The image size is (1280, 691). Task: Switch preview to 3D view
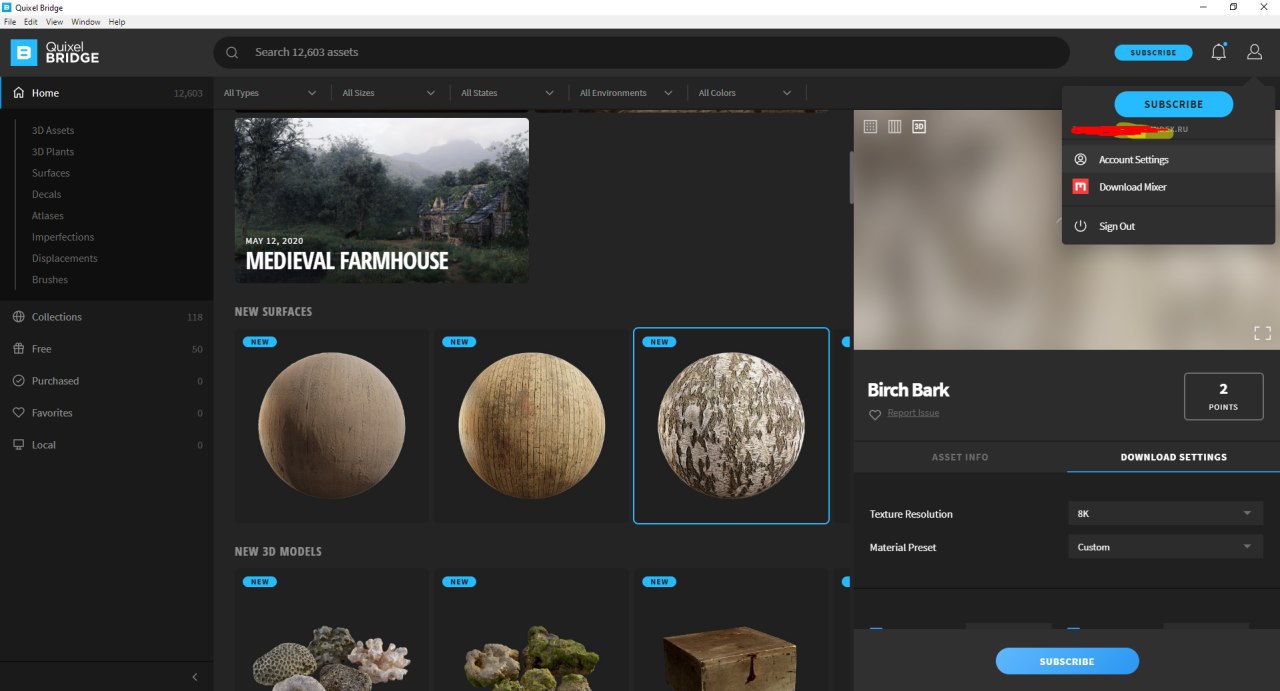tap(919, 127)
